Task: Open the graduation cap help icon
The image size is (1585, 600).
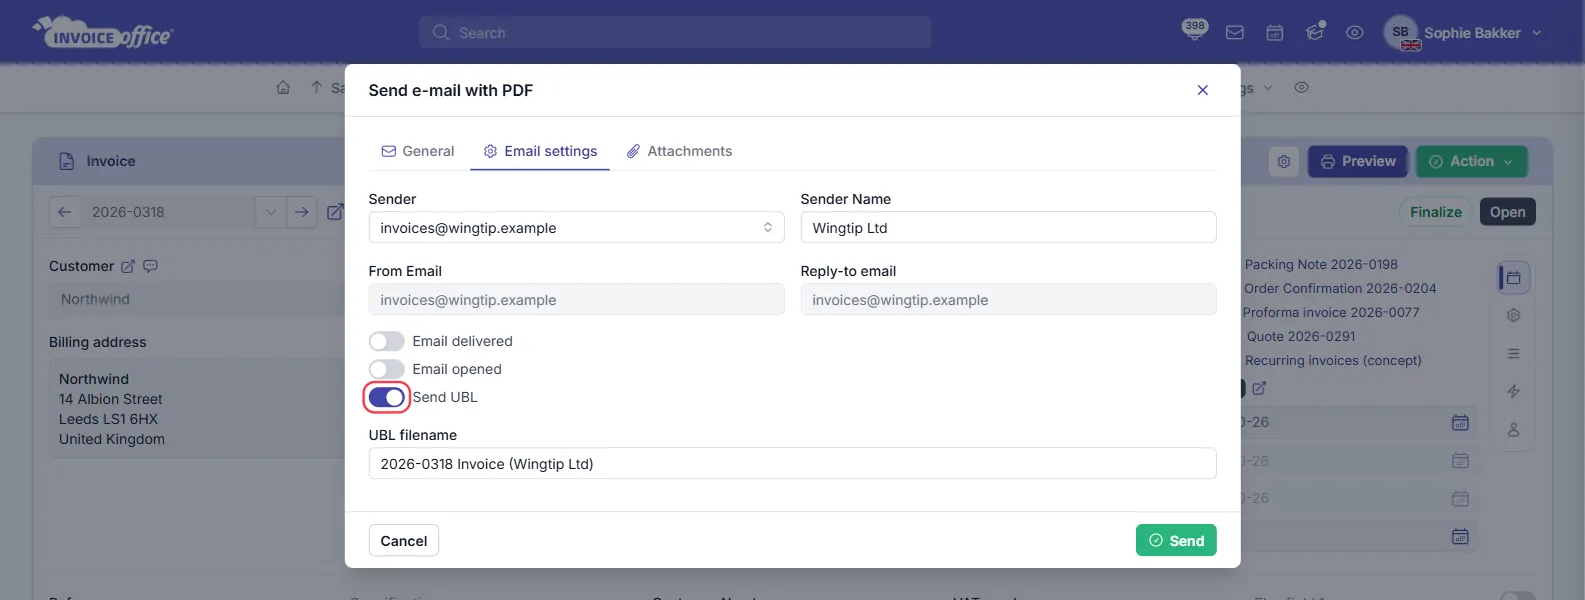Action: coord(1315,32)
